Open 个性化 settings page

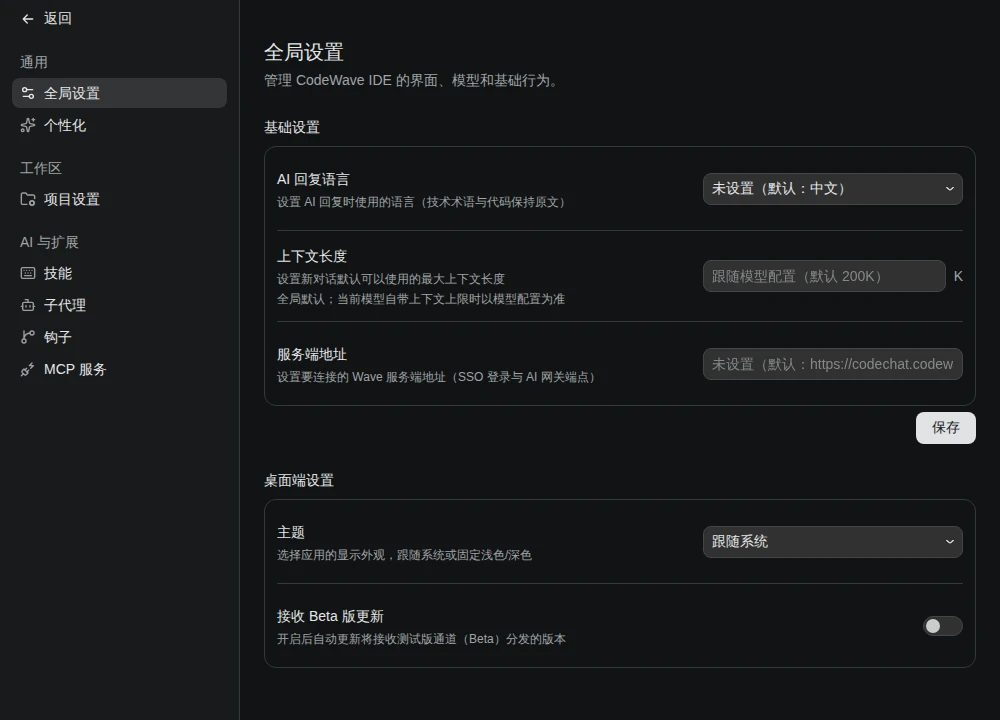[119, 126]
